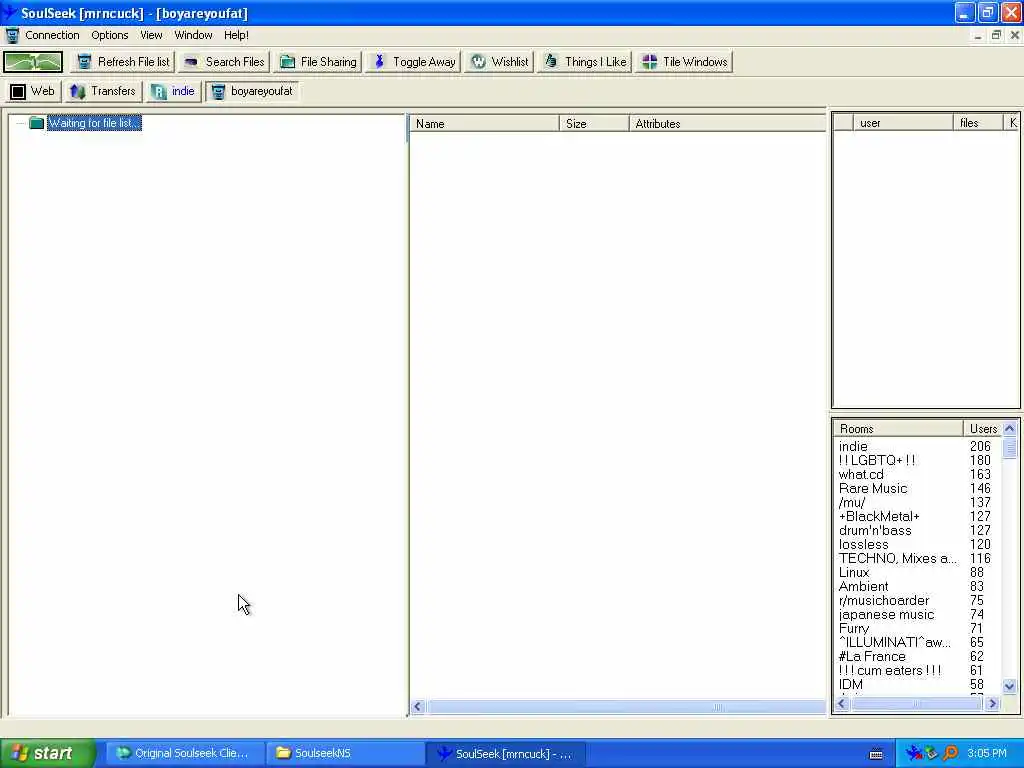The width and height of the screenshot is (1024, 768).
Task: Switch to Original Soulseek Client taskbar window
Action: [184, 754]
